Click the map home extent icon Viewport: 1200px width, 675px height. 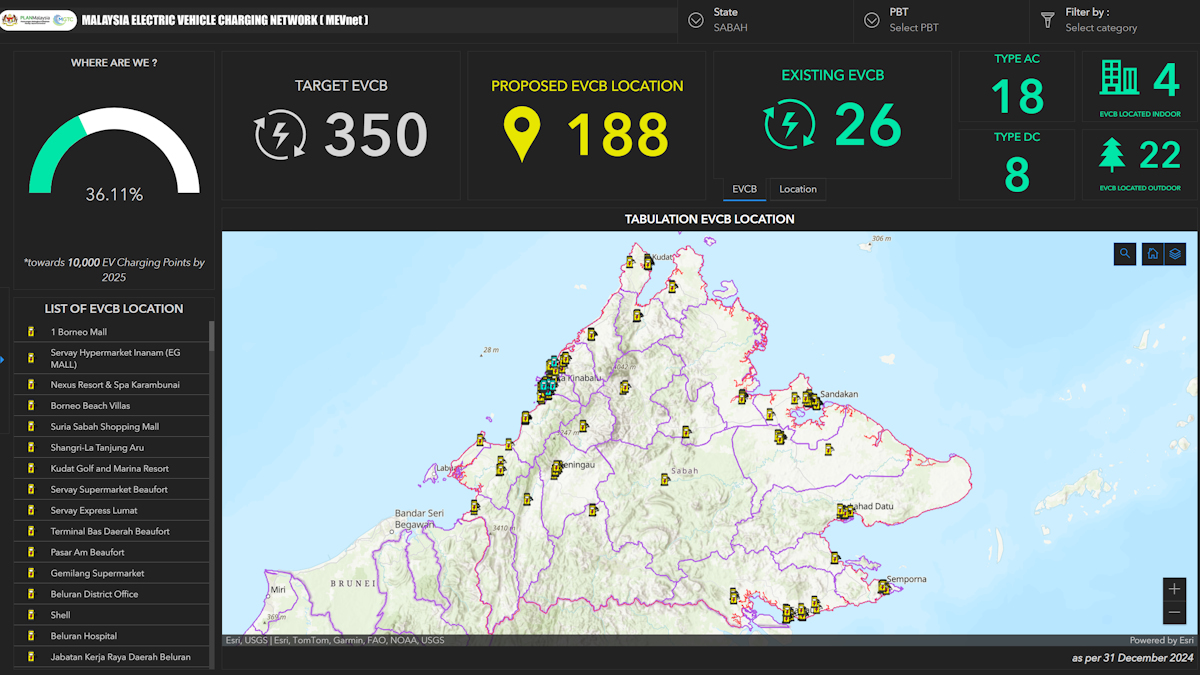pos(1153,254)
